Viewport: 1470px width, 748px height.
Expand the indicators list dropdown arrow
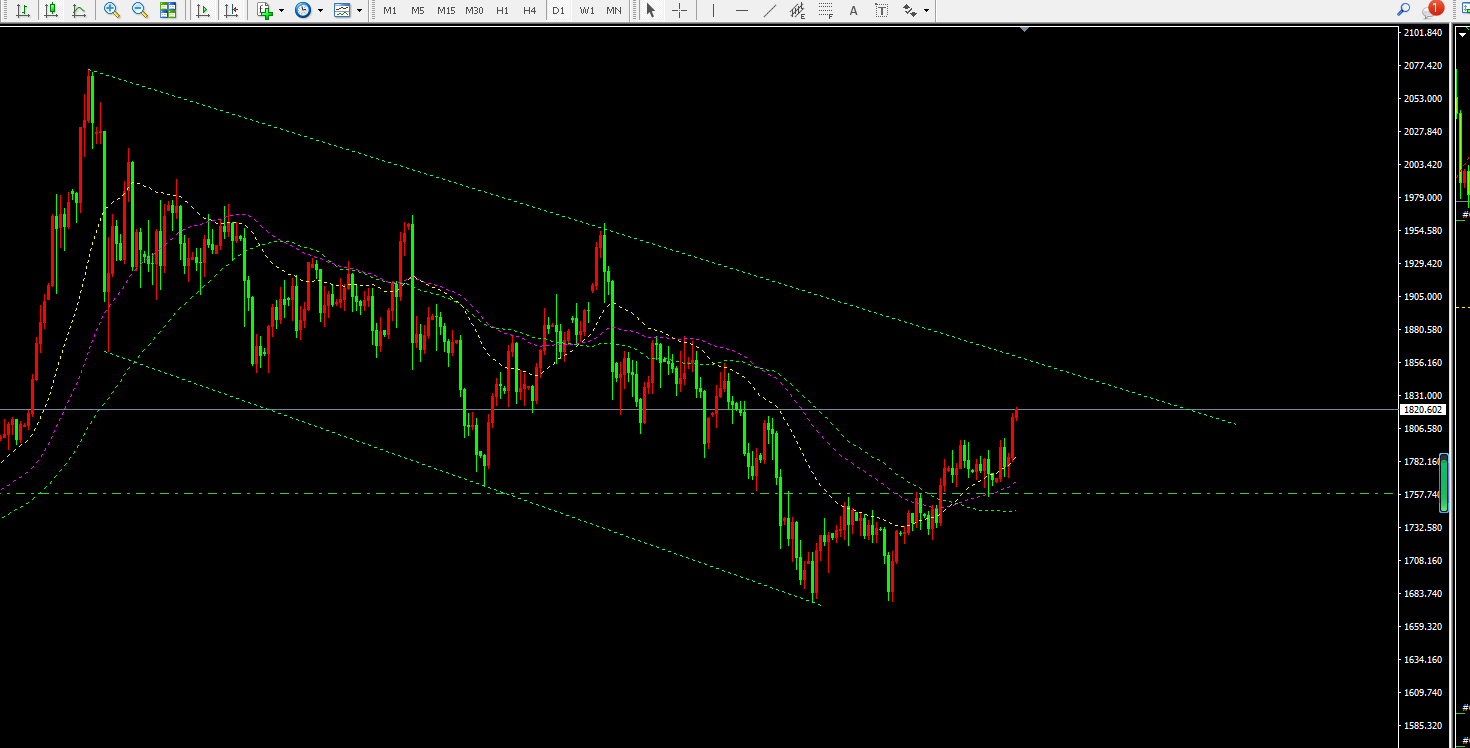pyautogui.click(x=281, y=10)
